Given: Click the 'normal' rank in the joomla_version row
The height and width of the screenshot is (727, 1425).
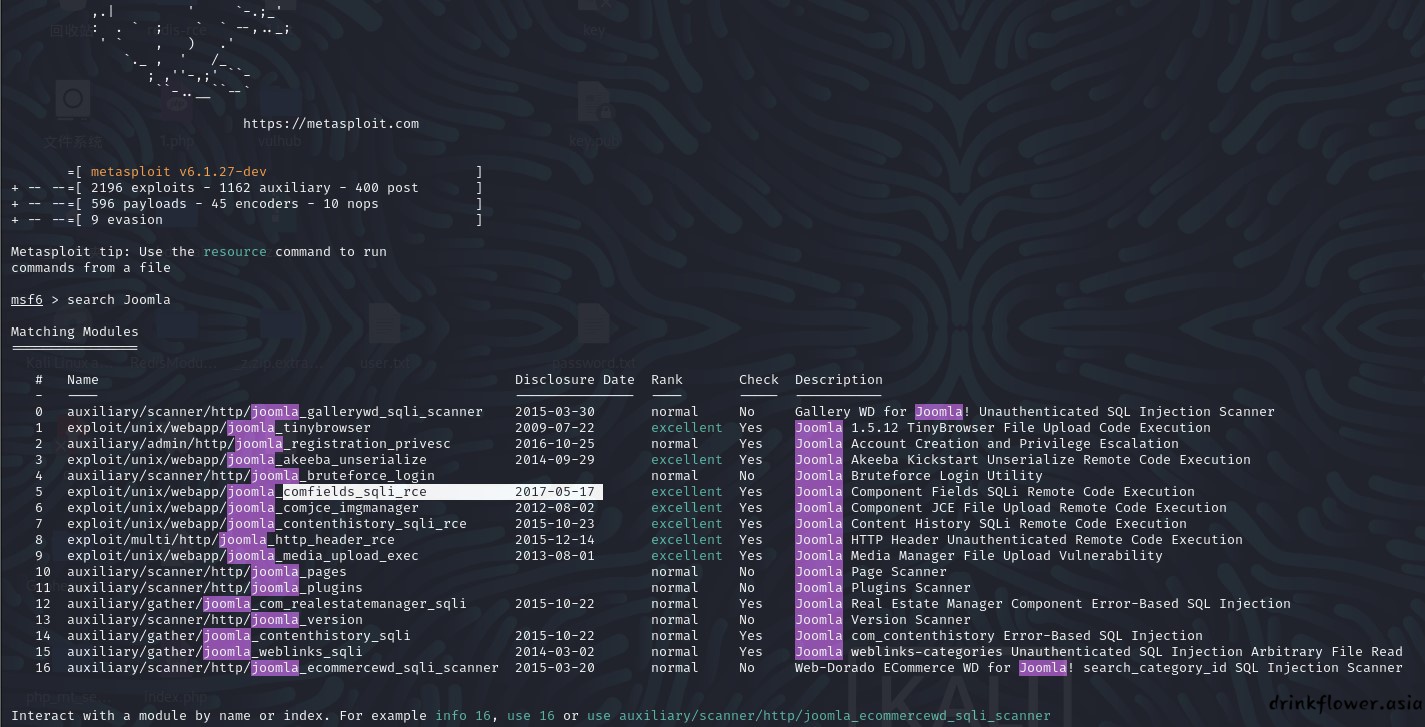Looking at the screenshot, I should tap(675, 620).
